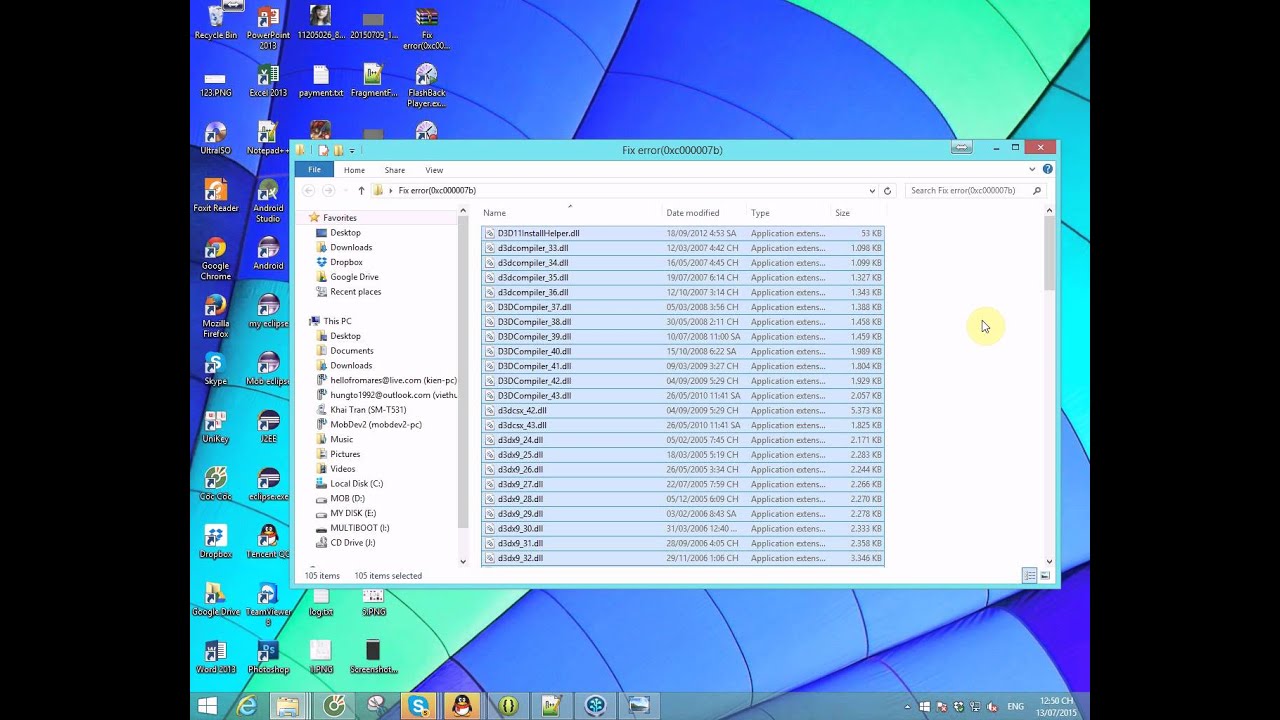This screenshot has height=720, width=1280.
Task: Click the Help question mark icon
Action: (x=1047, y=170)
